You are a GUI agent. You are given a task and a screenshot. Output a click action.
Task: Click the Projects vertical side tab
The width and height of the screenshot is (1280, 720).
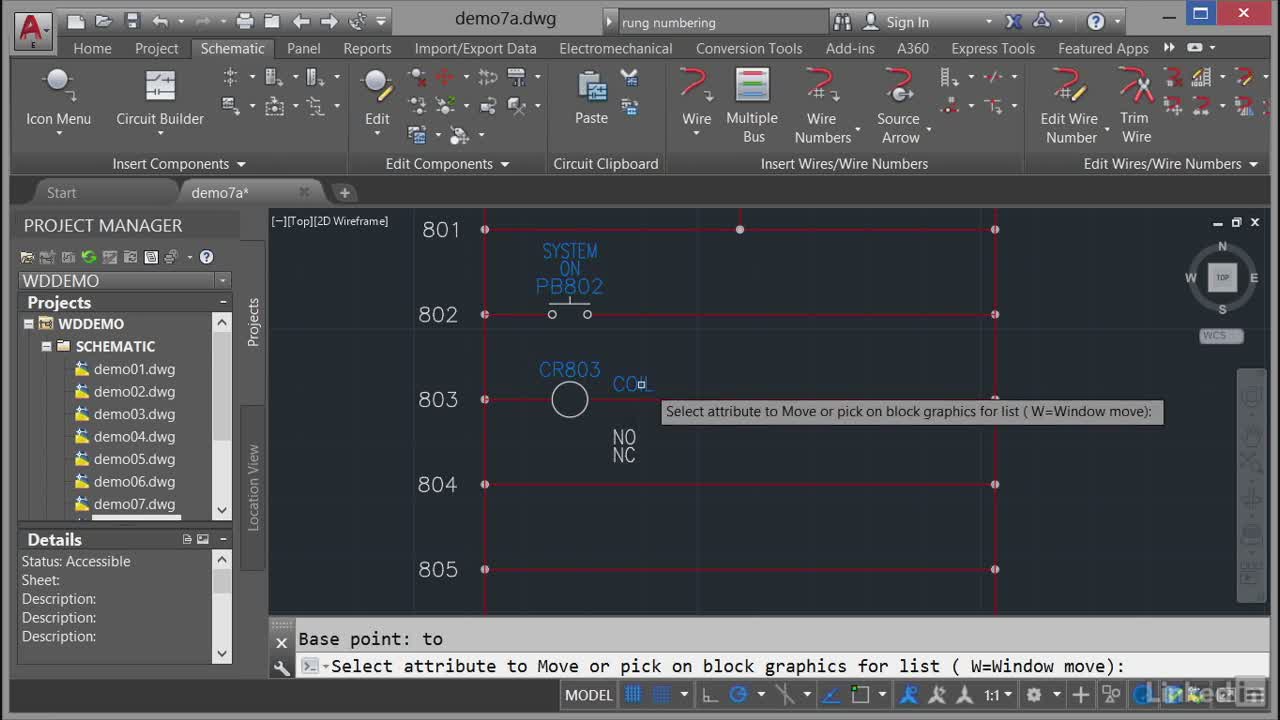[253, 322]
